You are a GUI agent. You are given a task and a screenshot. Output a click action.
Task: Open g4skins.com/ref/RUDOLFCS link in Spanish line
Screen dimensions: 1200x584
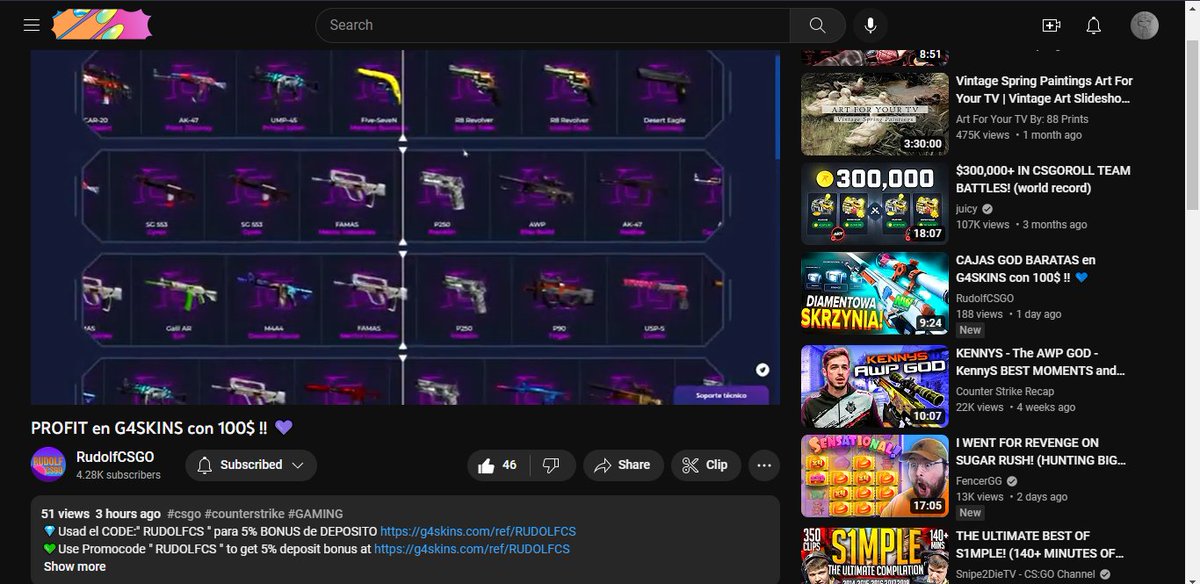[x=478, y=531]
